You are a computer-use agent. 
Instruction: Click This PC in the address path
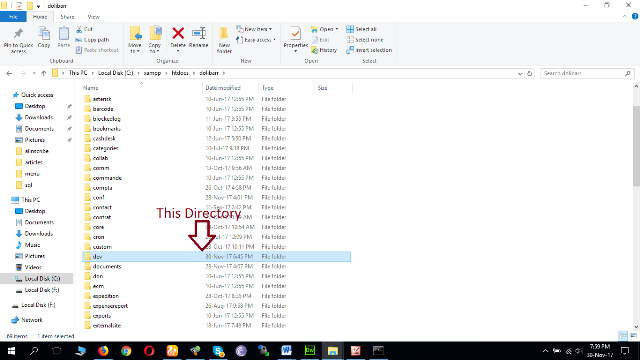[x=78, y=73]
